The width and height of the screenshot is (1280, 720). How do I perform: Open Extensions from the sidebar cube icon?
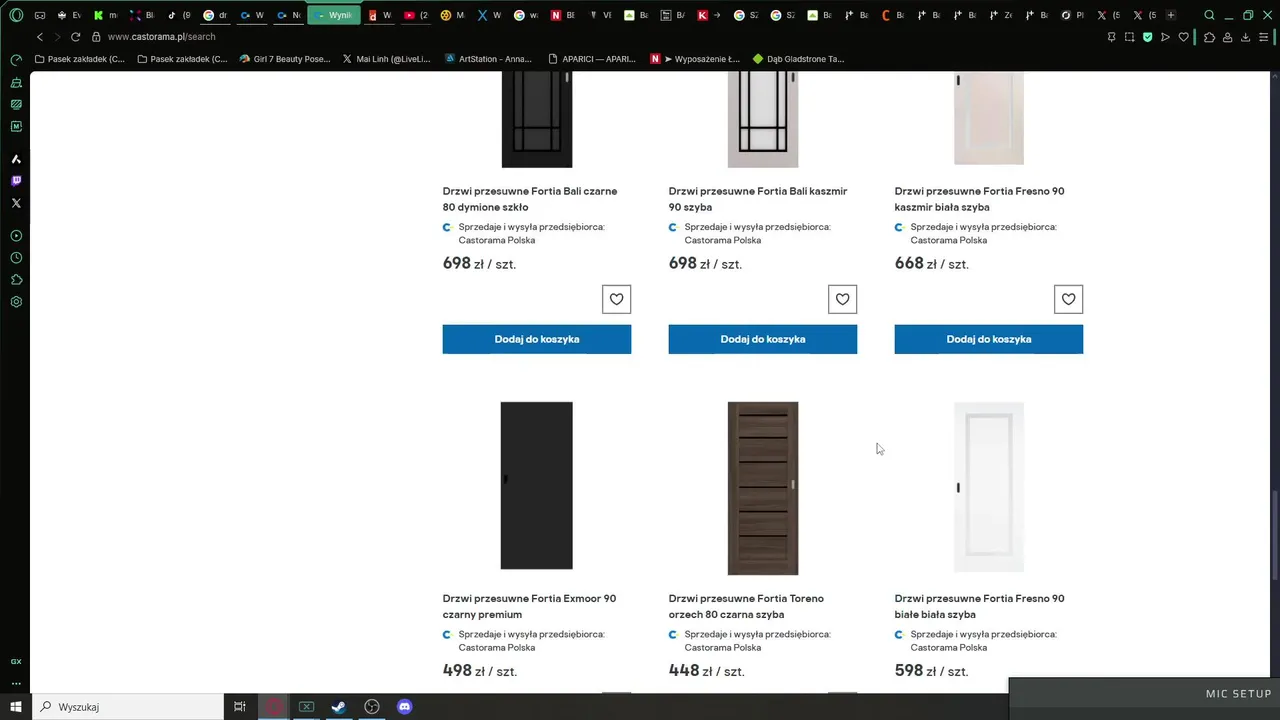tap(16, 280)
